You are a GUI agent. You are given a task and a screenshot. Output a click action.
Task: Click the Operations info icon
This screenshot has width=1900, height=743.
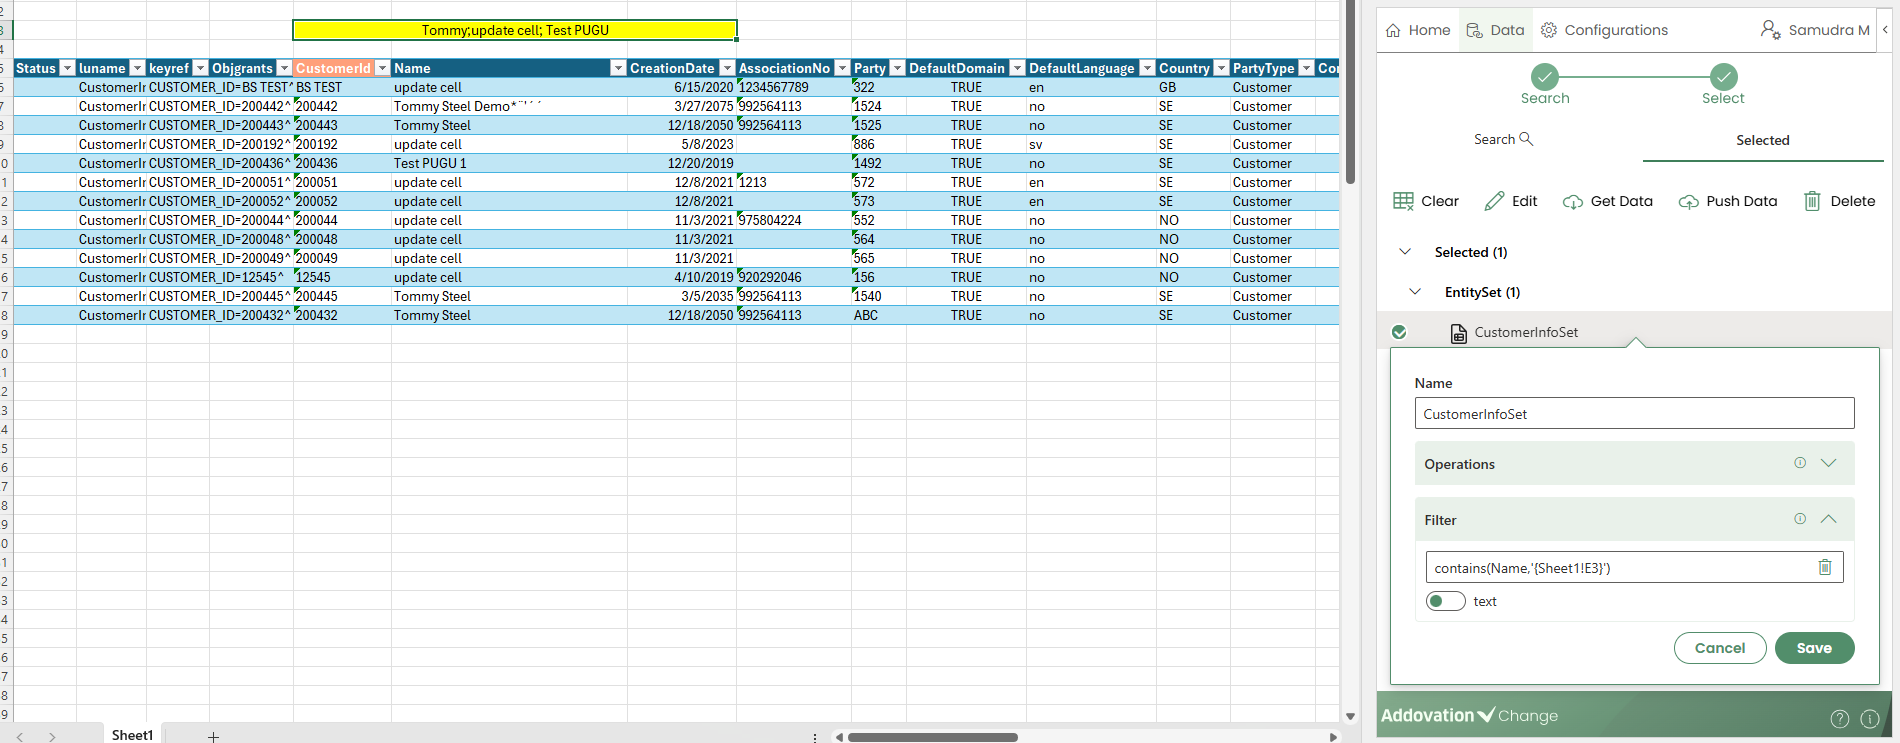pyautogui.click(x=1800, y=463)
